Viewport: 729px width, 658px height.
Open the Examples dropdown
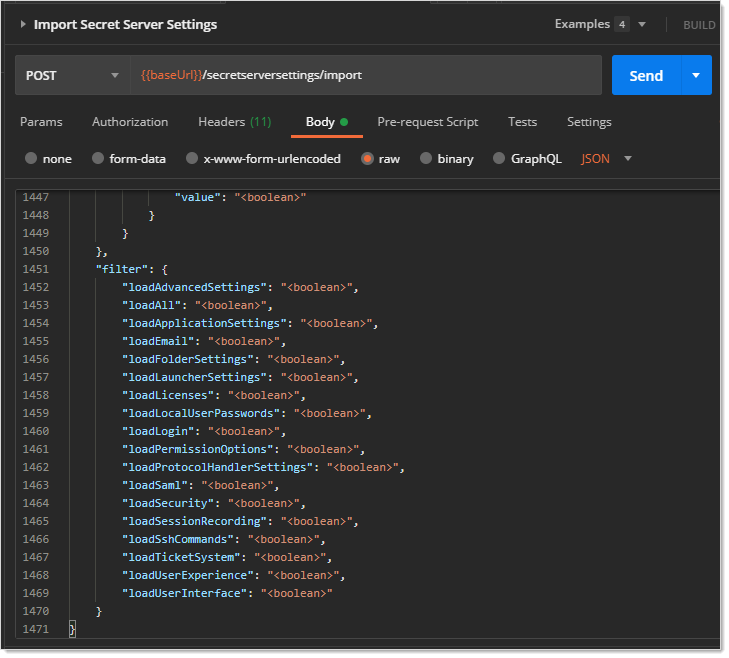click(600, 24)
